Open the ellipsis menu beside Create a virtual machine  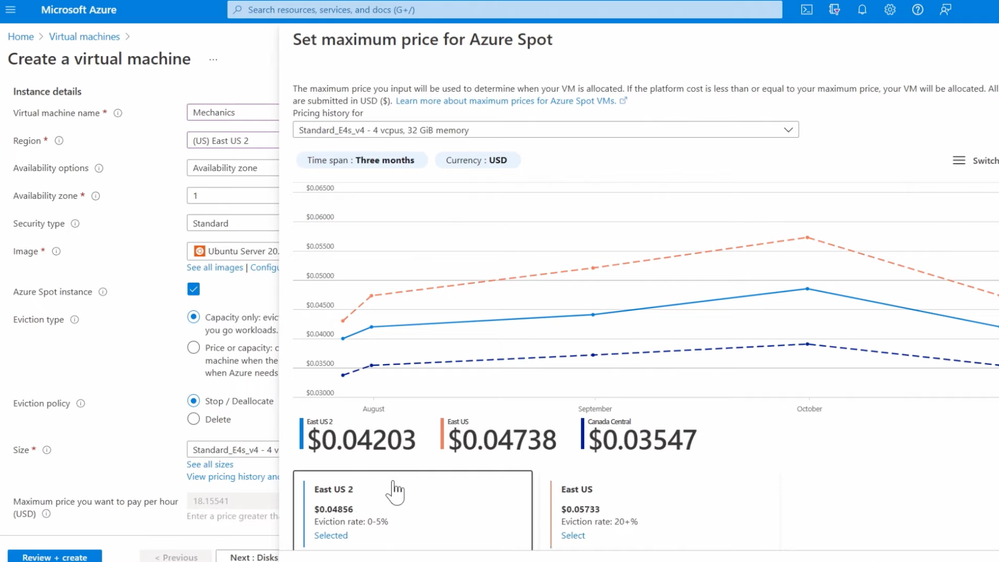[213, 59]
